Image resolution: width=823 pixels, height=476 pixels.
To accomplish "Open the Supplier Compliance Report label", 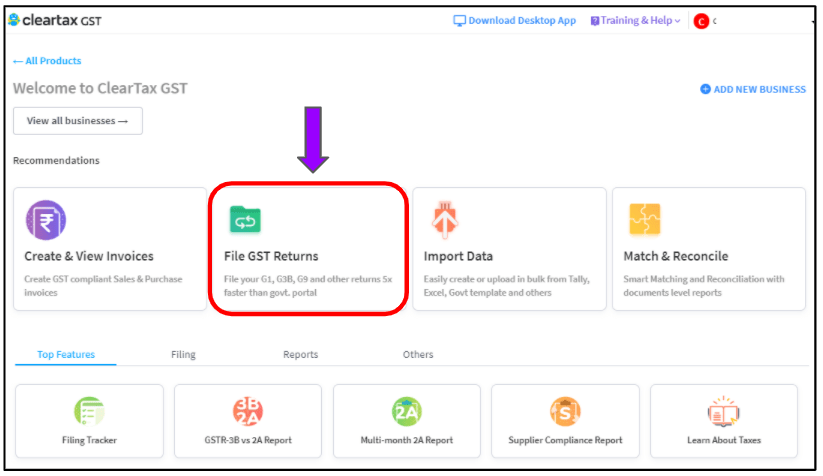I will click(565, 440).
